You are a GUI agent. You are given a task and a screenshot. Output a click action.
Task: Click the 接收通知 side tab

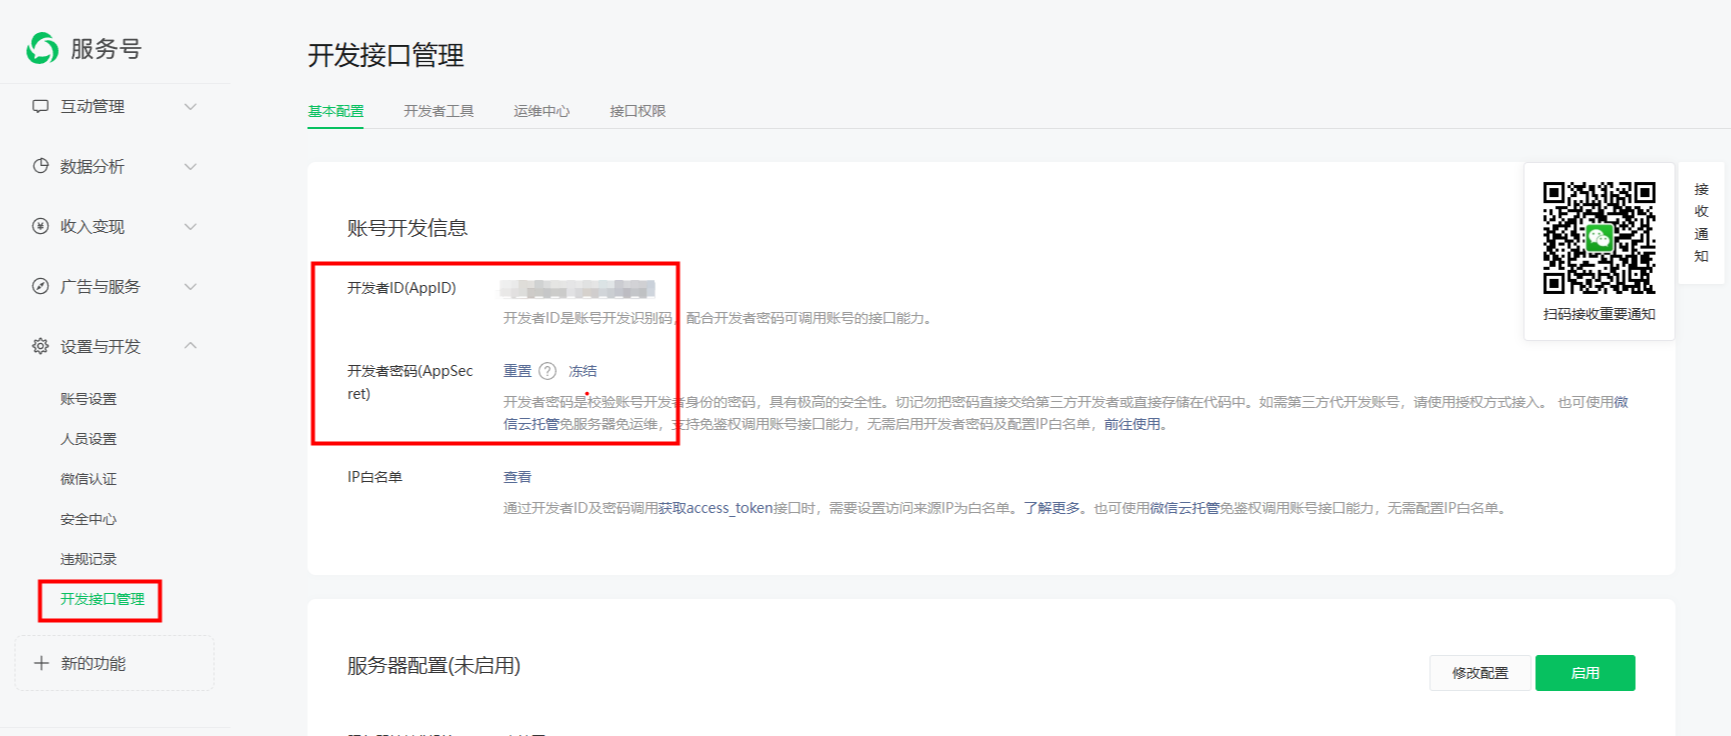[x=1701, y=223]
